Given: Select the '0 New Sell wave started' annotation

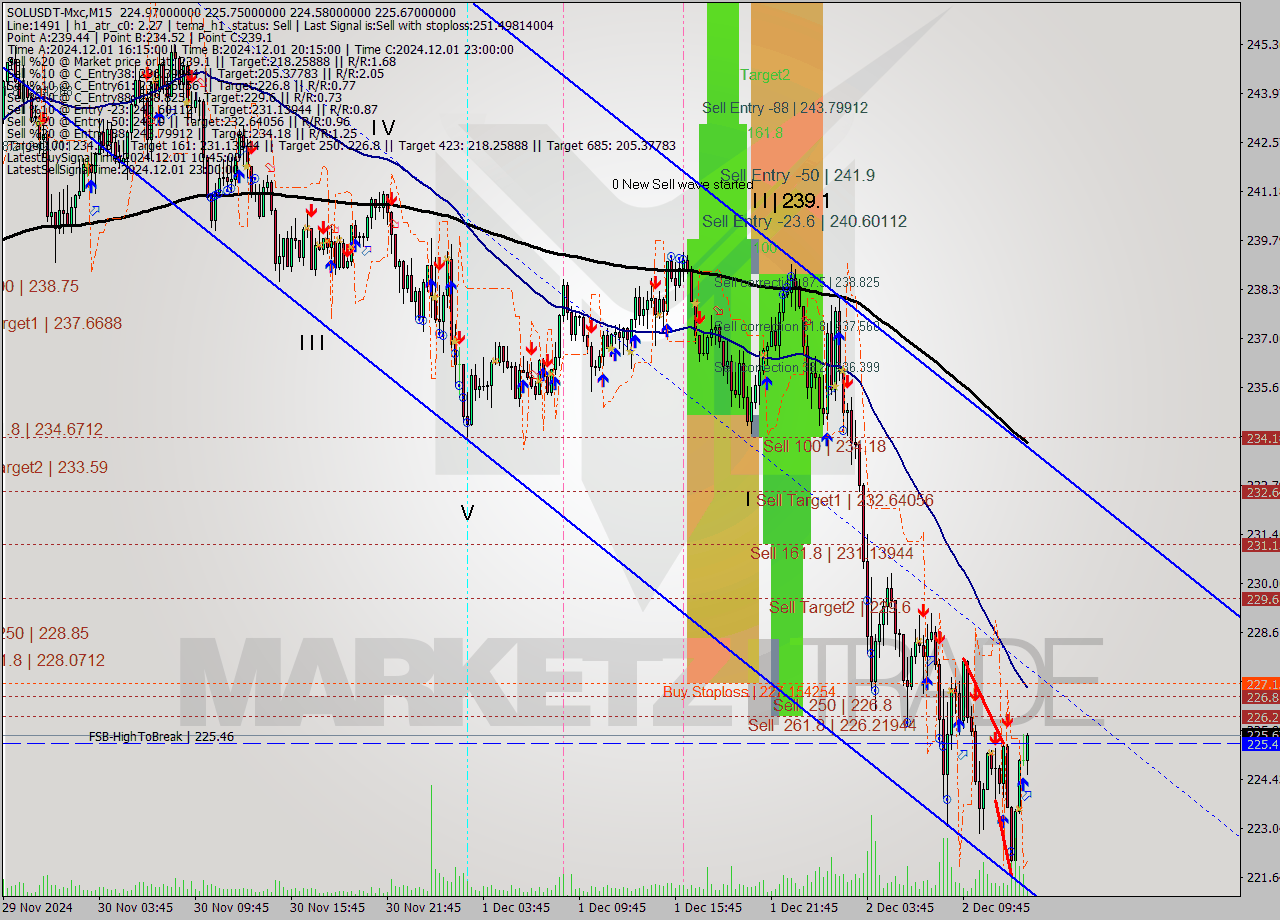Looking at the screenshot, I should [x=683, y=184].
